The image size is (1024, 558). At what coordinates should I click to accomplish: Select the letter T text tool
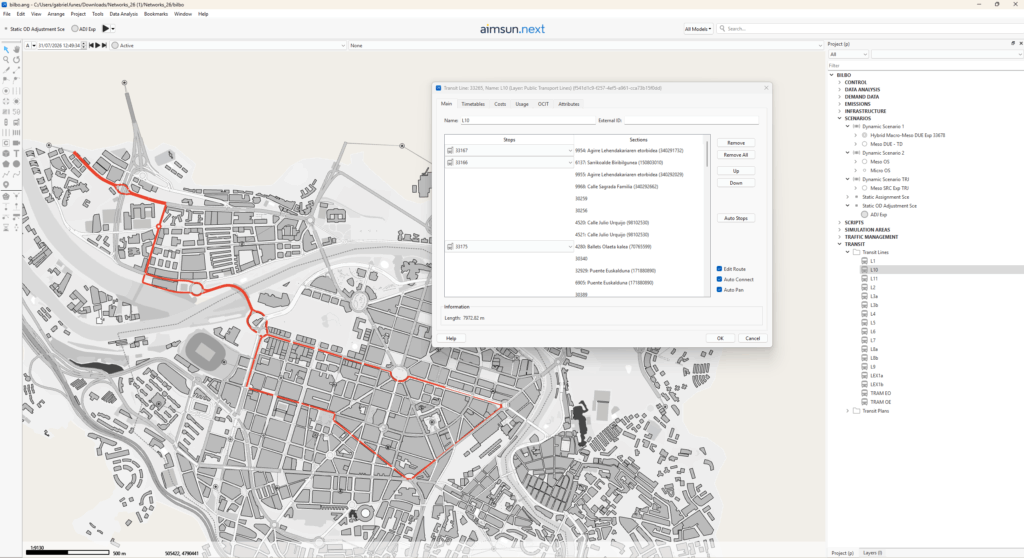click(x=16, y=154)
